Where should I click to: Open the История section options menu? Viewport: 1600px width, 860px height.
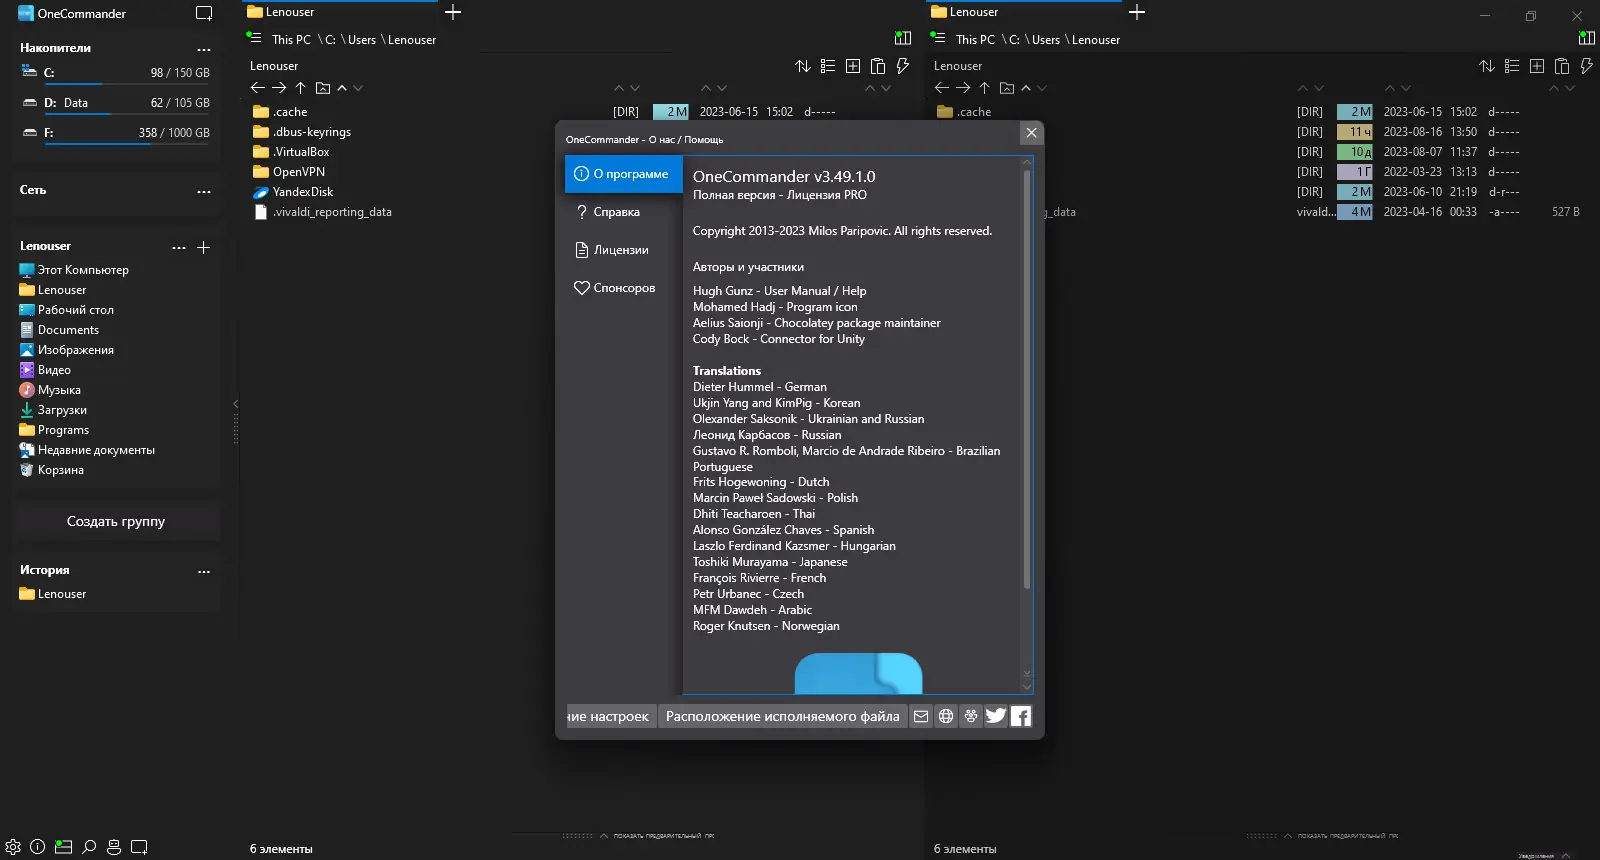pos(204,571)
